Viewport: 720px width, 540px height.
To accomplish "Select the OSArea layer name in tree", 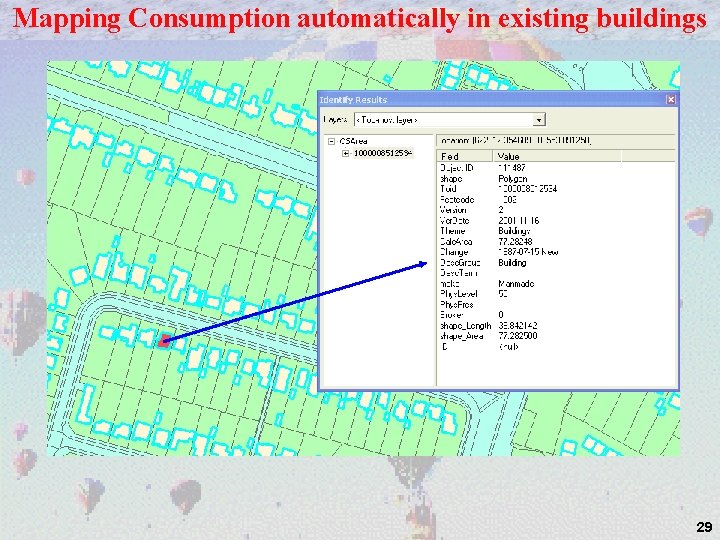I will pyautogui.click(x=353, y=141).
